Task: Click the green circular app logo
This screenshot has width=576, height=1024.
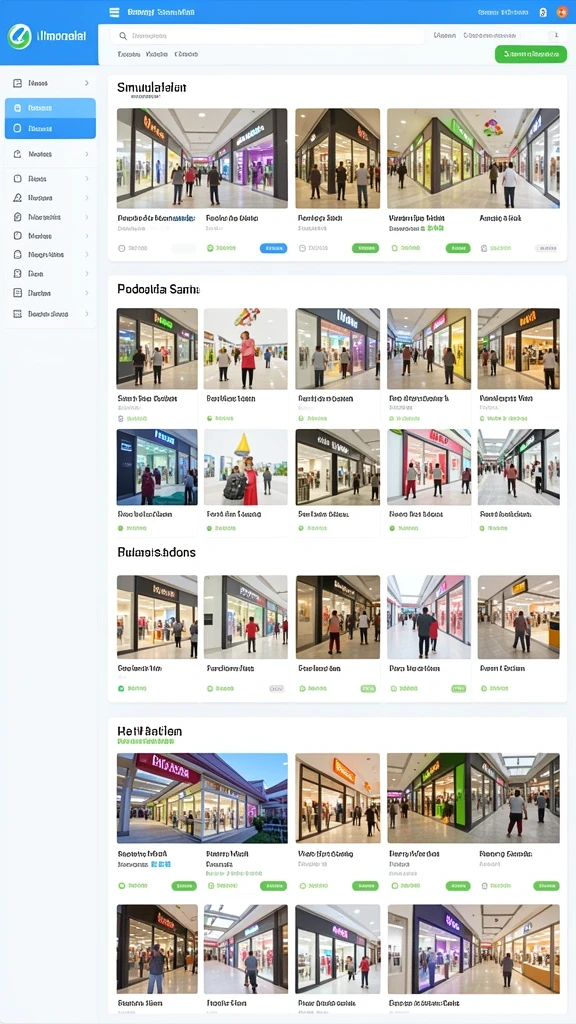Action: 19,37
